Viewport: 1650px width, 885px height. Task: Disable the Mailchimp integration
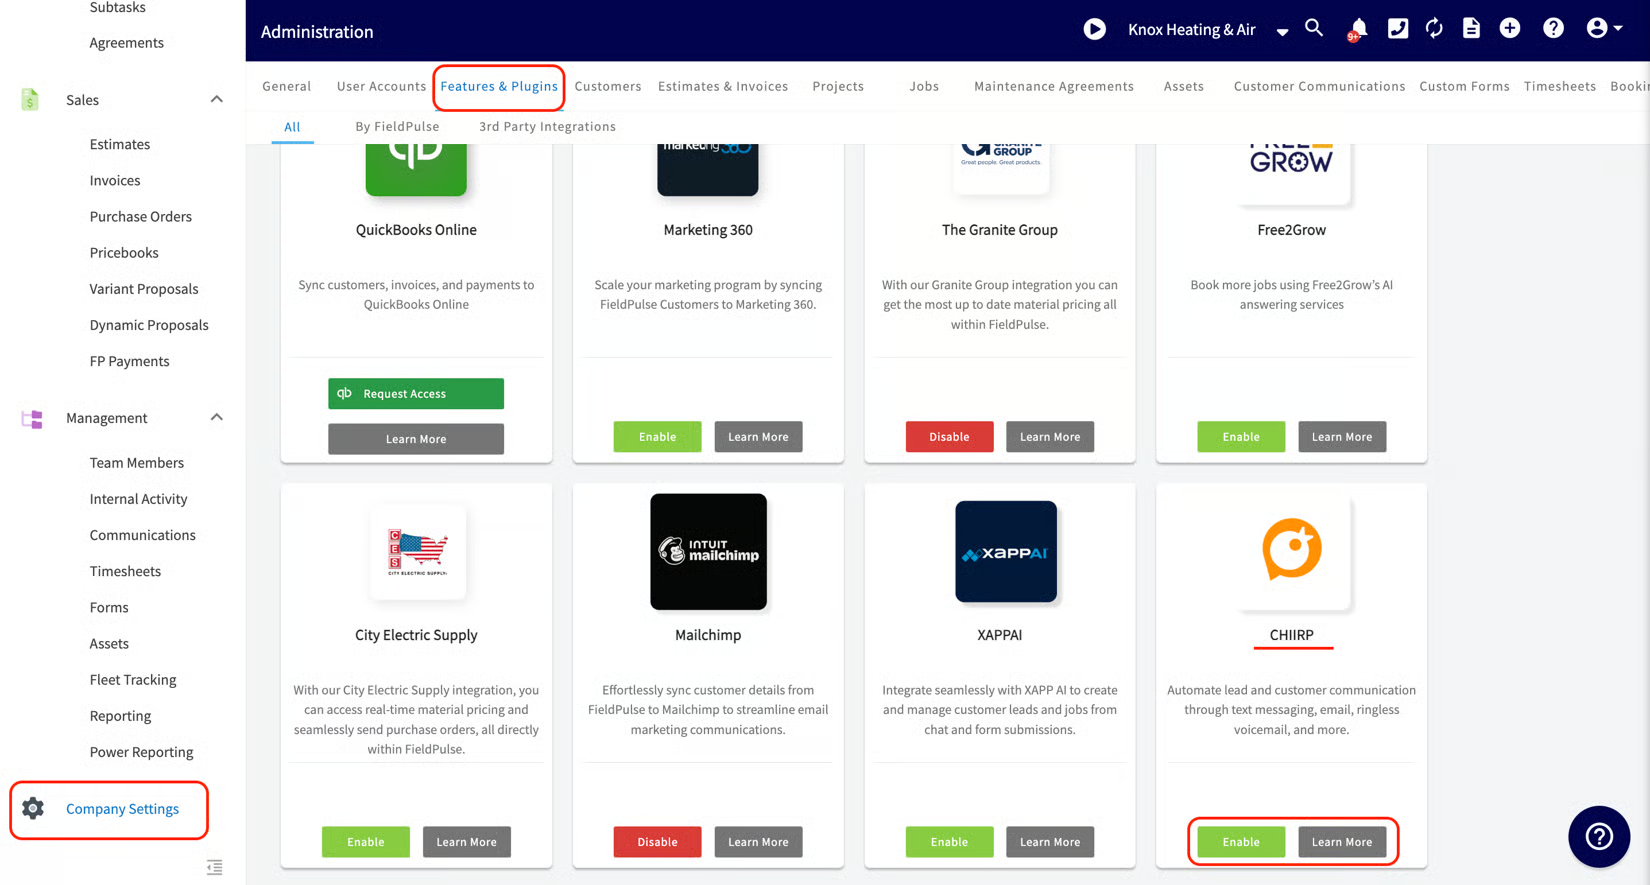pyautogui.click(x=657, y=841)
